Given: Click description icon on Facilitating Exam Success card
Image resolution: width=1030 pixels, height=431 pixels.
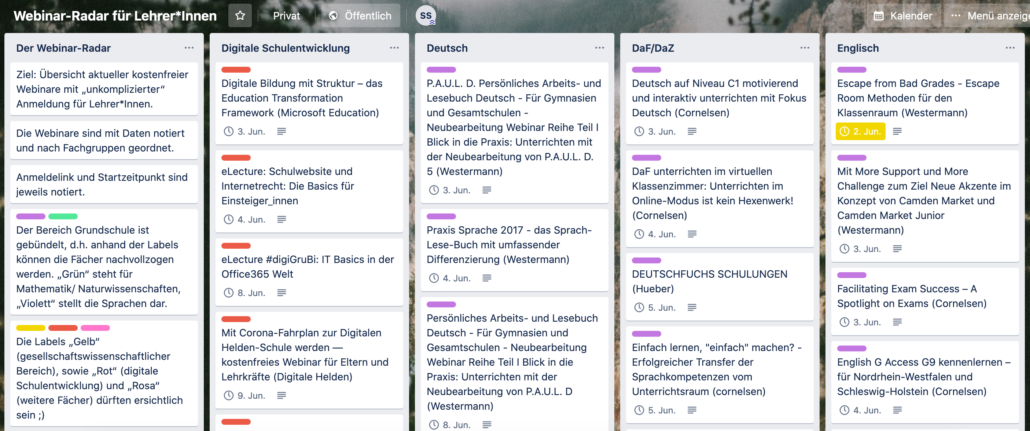Looking at the screenshot, I should tap(897, 323).
